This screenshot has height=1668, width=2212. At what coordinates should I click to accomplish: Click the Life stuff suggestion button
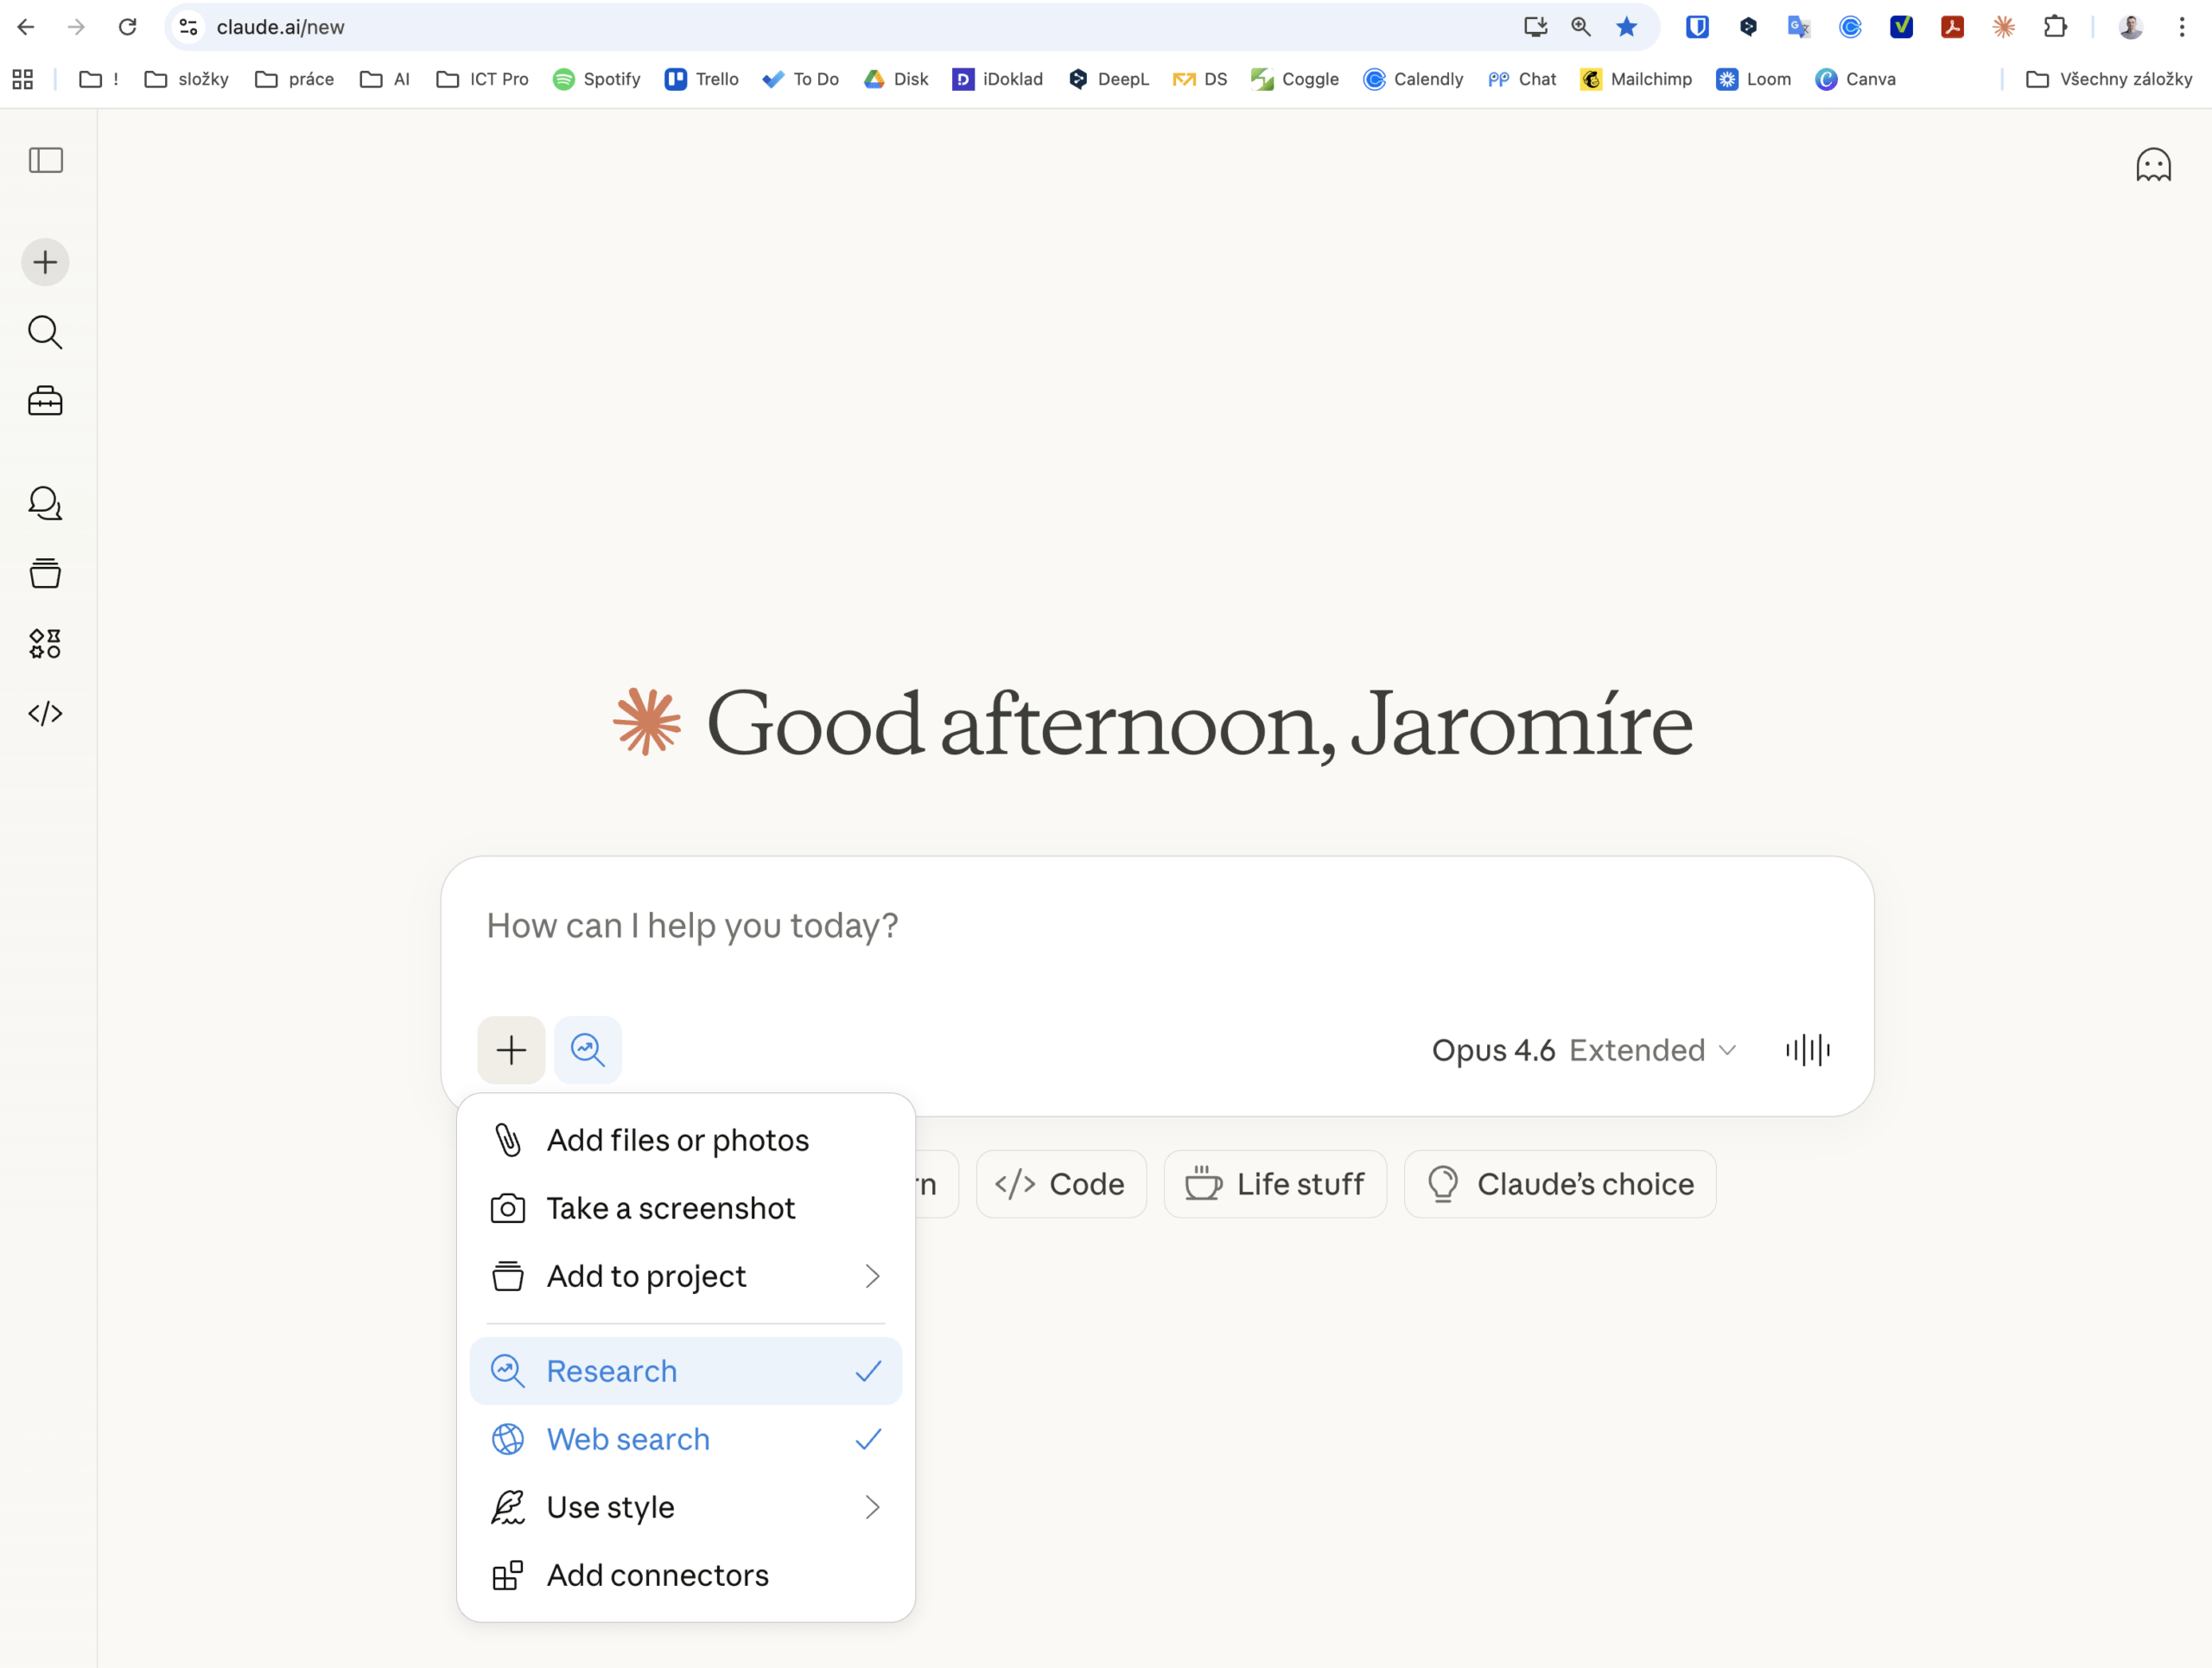(x=1275, y=1184)
